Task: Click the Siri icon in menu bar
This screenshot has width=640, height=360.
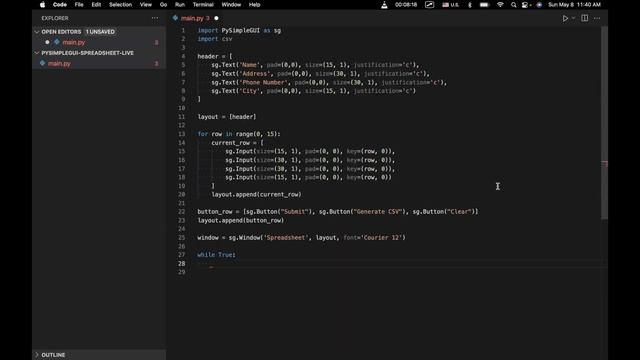Action: click(539, 5)
